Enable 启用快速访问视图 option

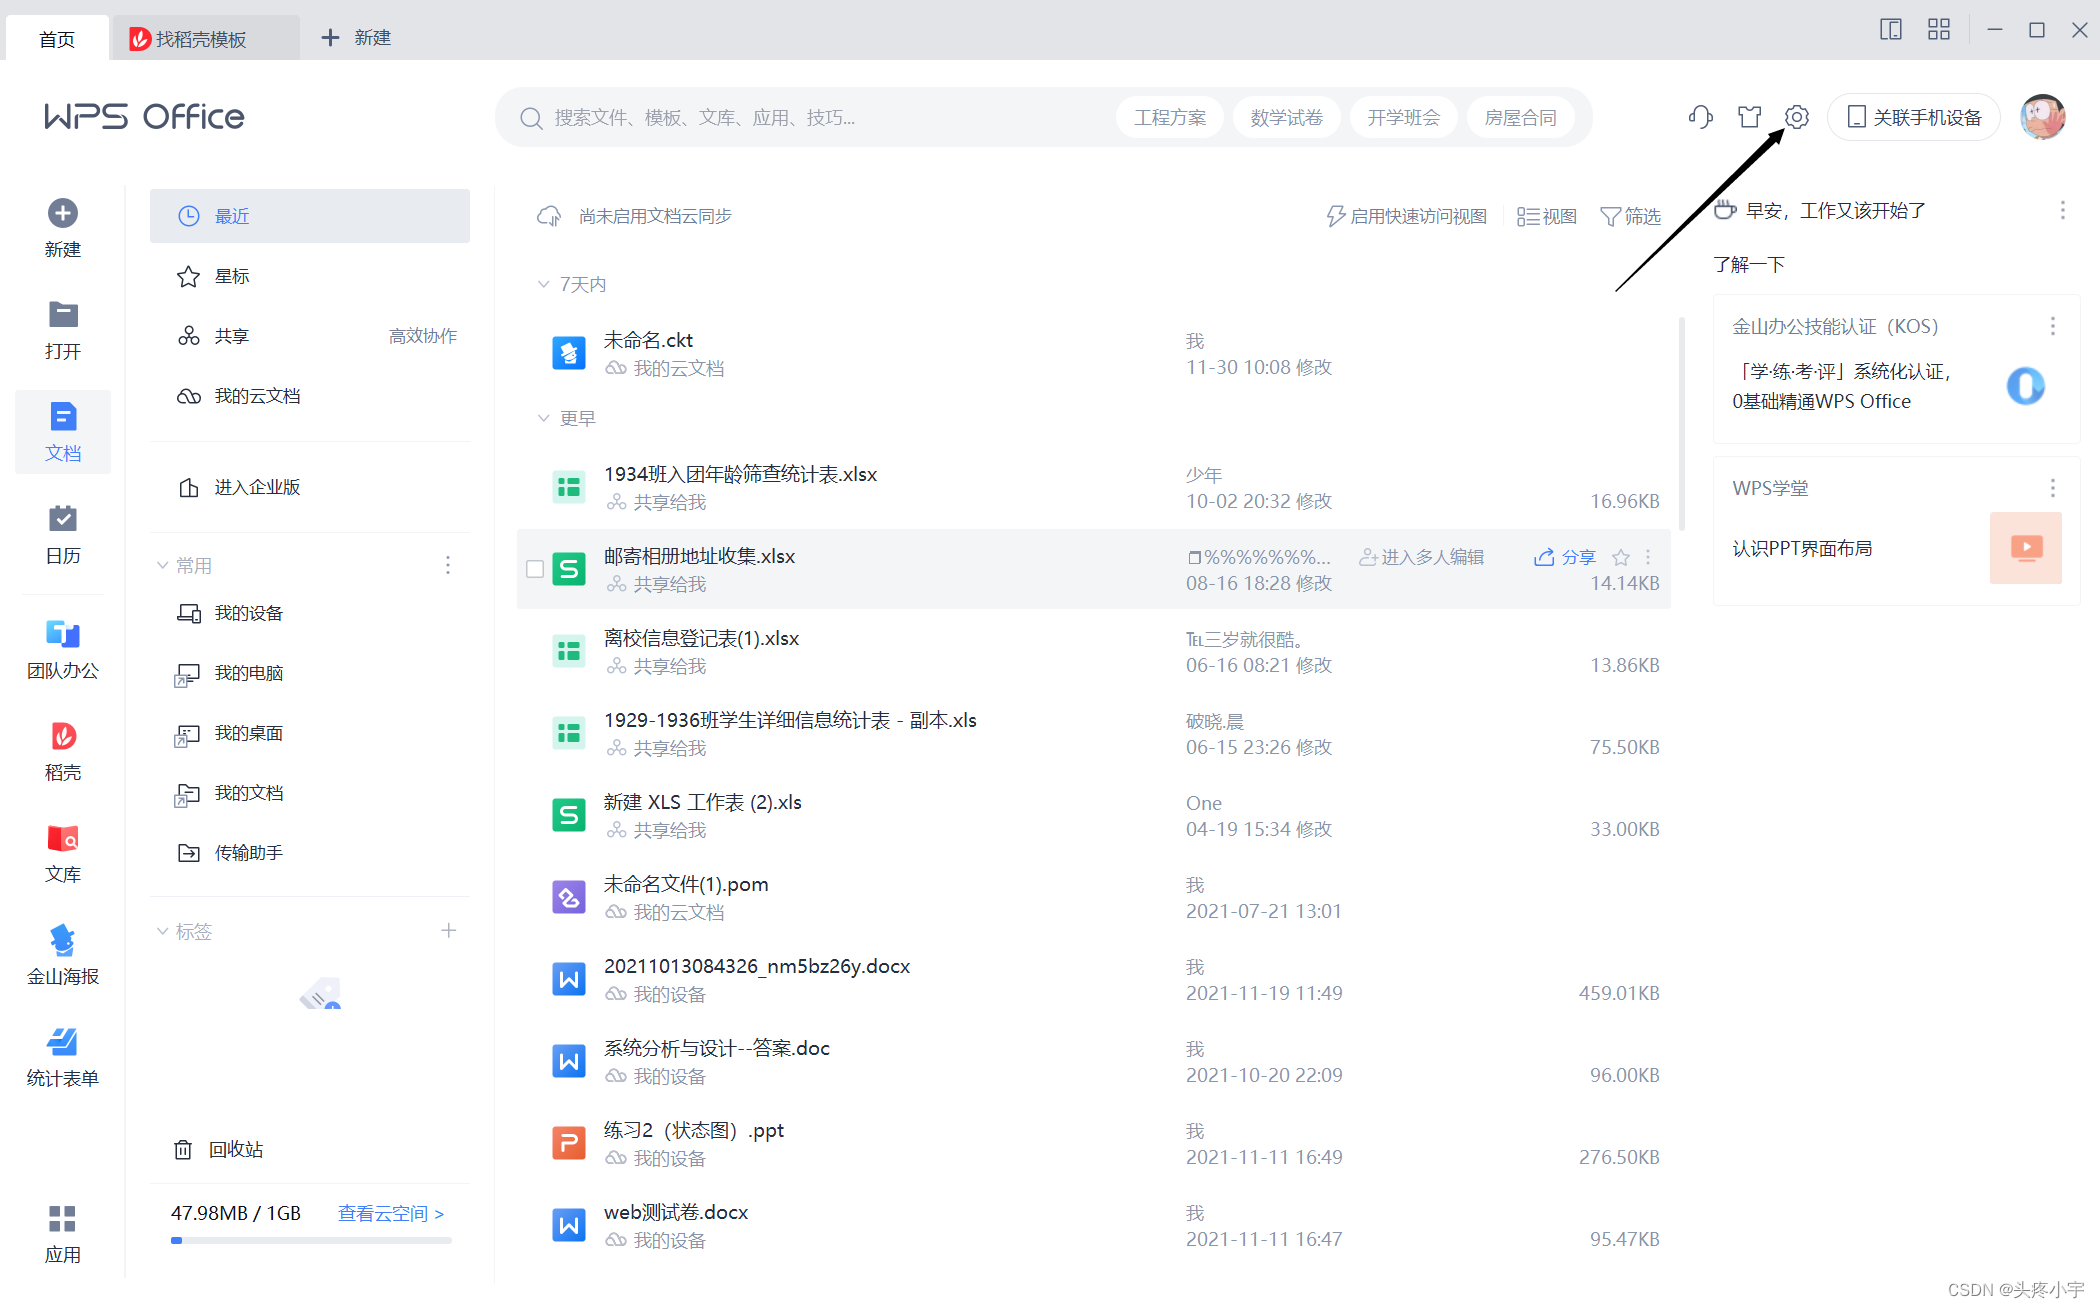[x=1406, y=216]
